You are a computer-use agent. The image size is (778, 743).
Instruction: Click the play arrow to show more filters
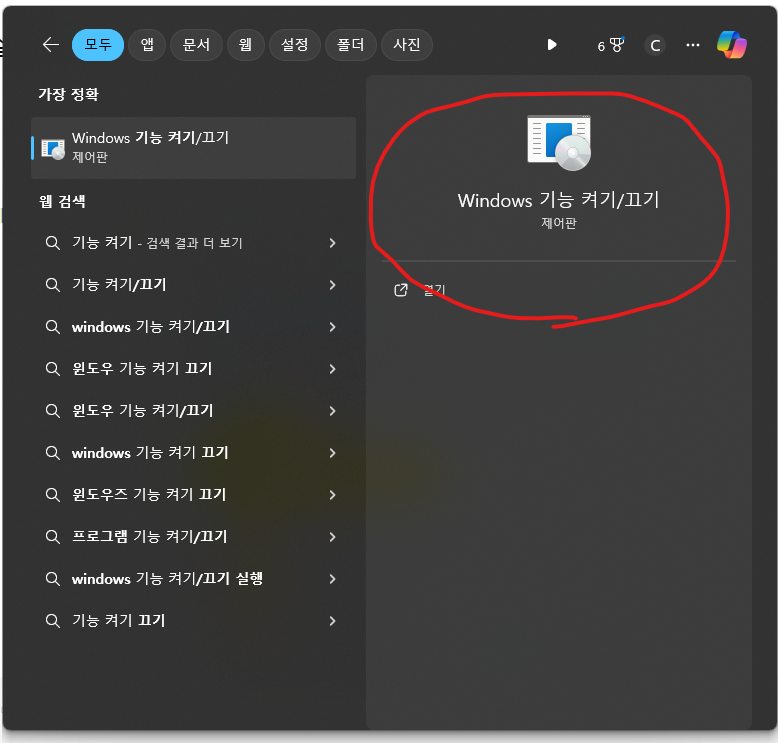tap(552, 45)
